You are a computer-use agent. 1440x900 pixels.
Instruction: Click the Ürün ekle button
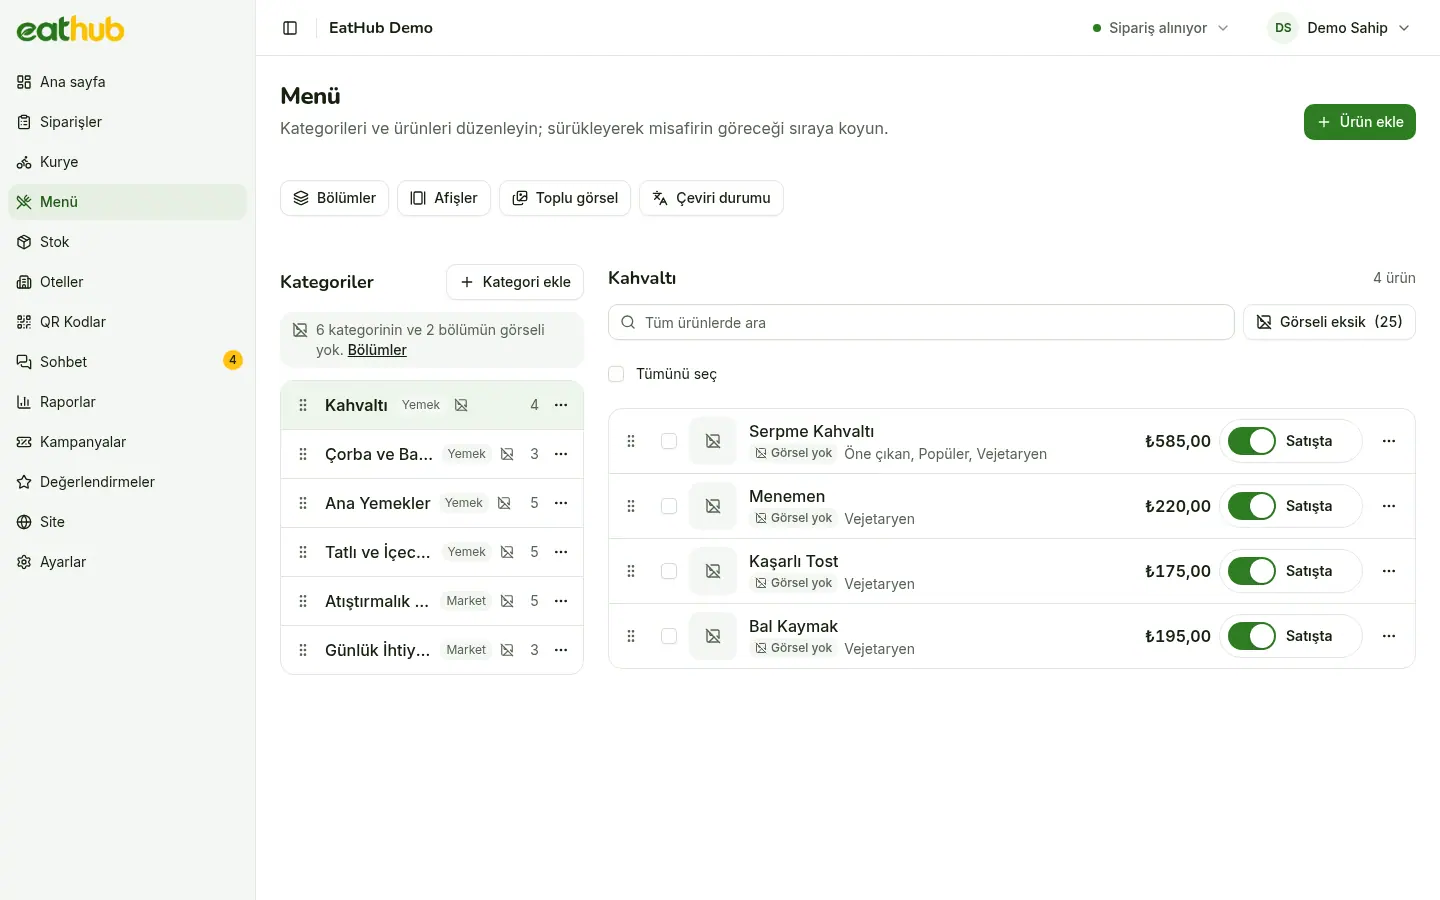(x=1359, y=122)
